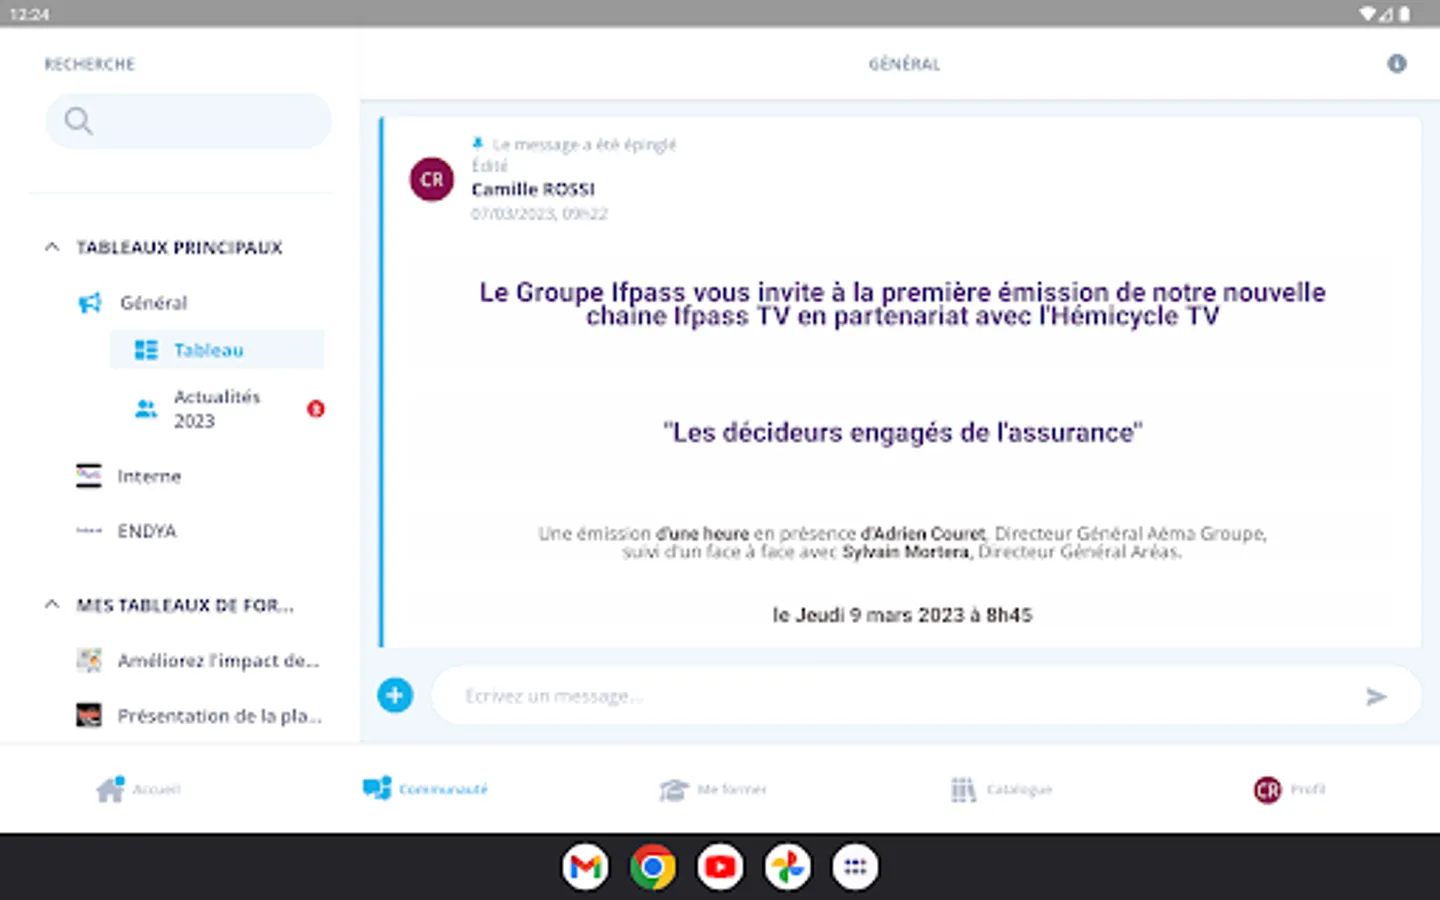
Task: Click the Interne board icon
Action: [89, 476]
